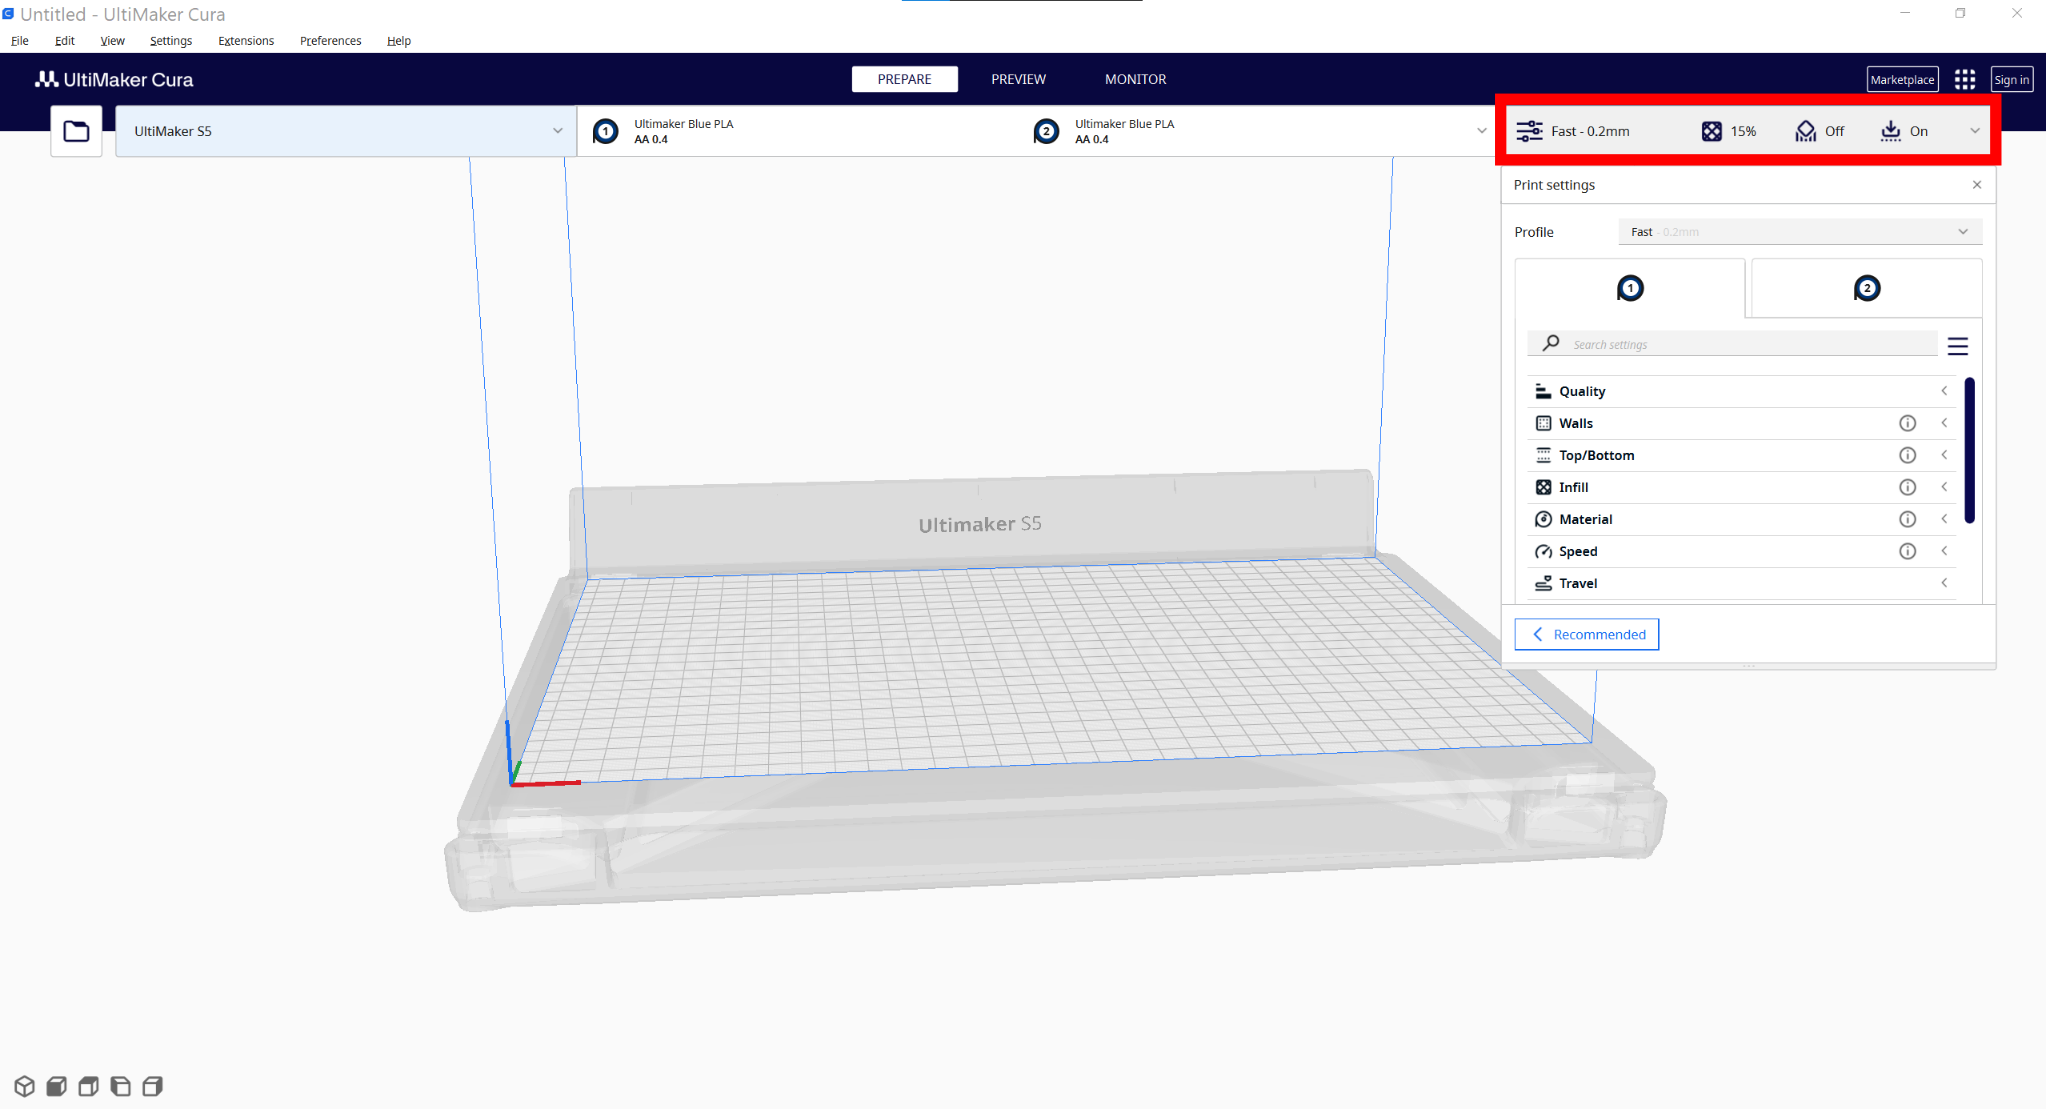The width and height of the screenshot is (2046, 1109).
Task: Select extruder 1 settings tab
Action: tap(1630, 288)
